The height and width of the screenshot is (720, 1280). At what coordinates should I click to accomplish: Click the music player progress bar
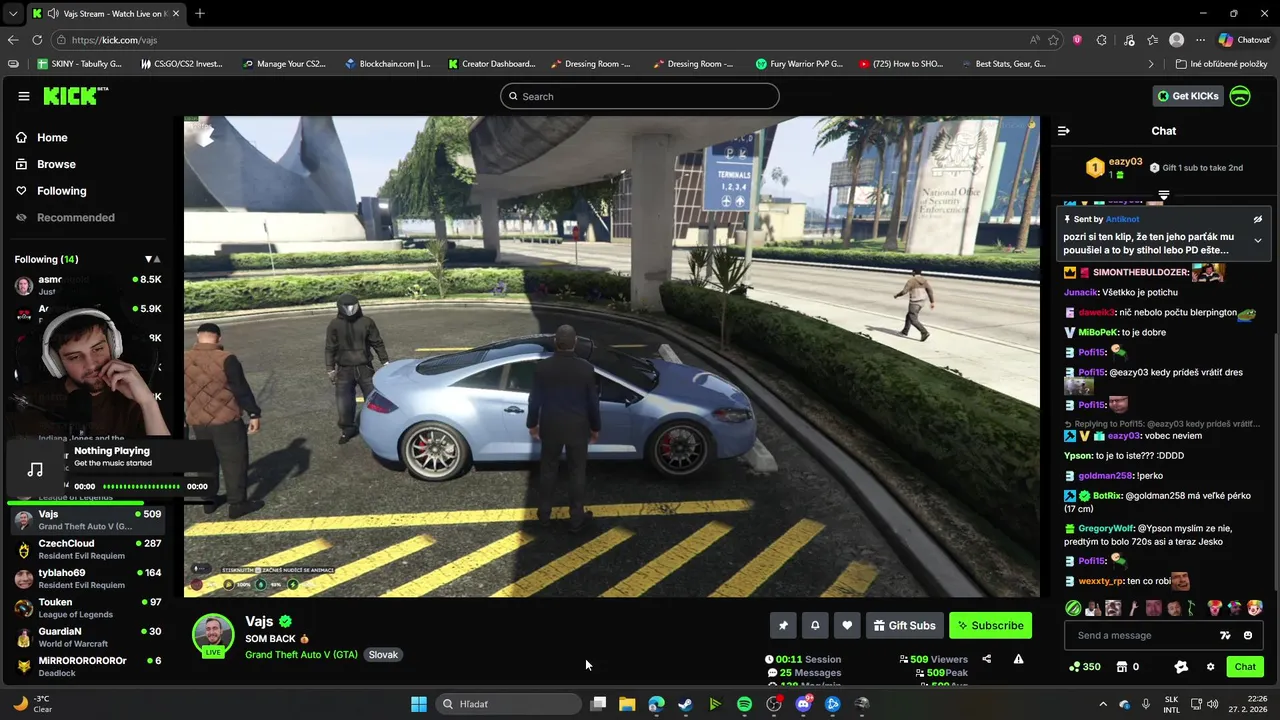(x=142, y=487)
